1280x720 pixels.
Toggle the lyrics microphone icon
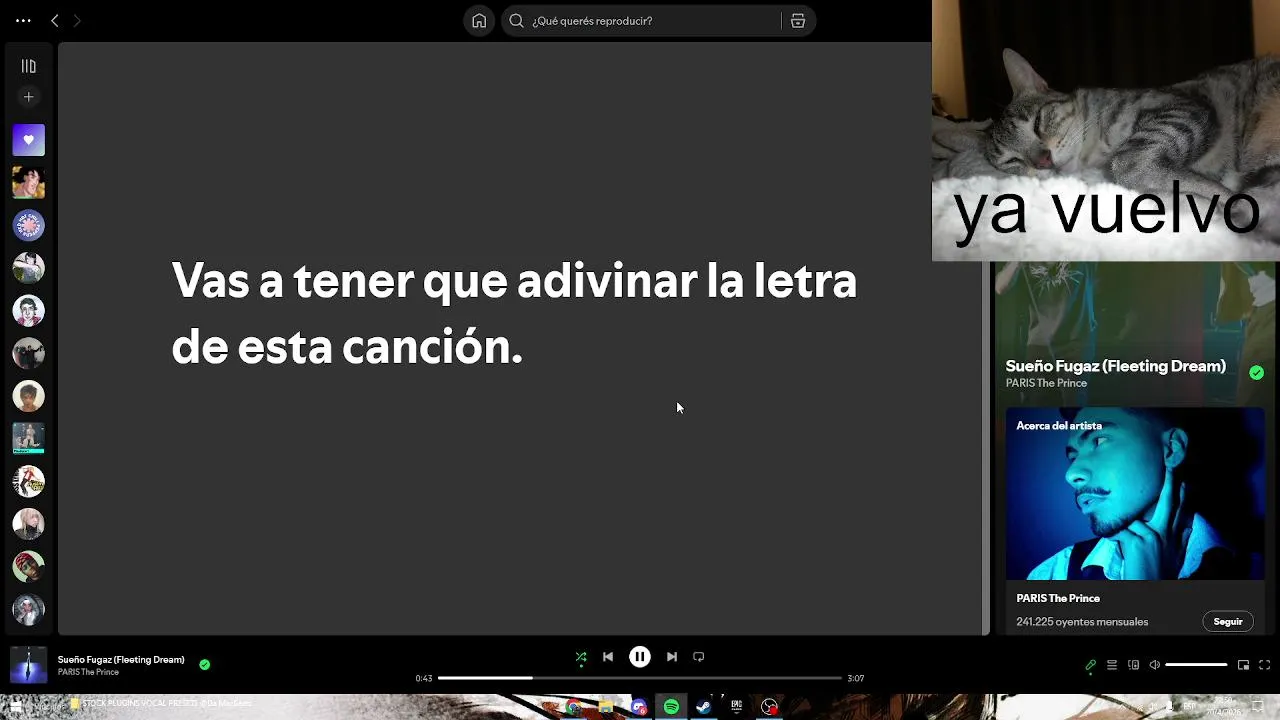tap(1090, 665)
